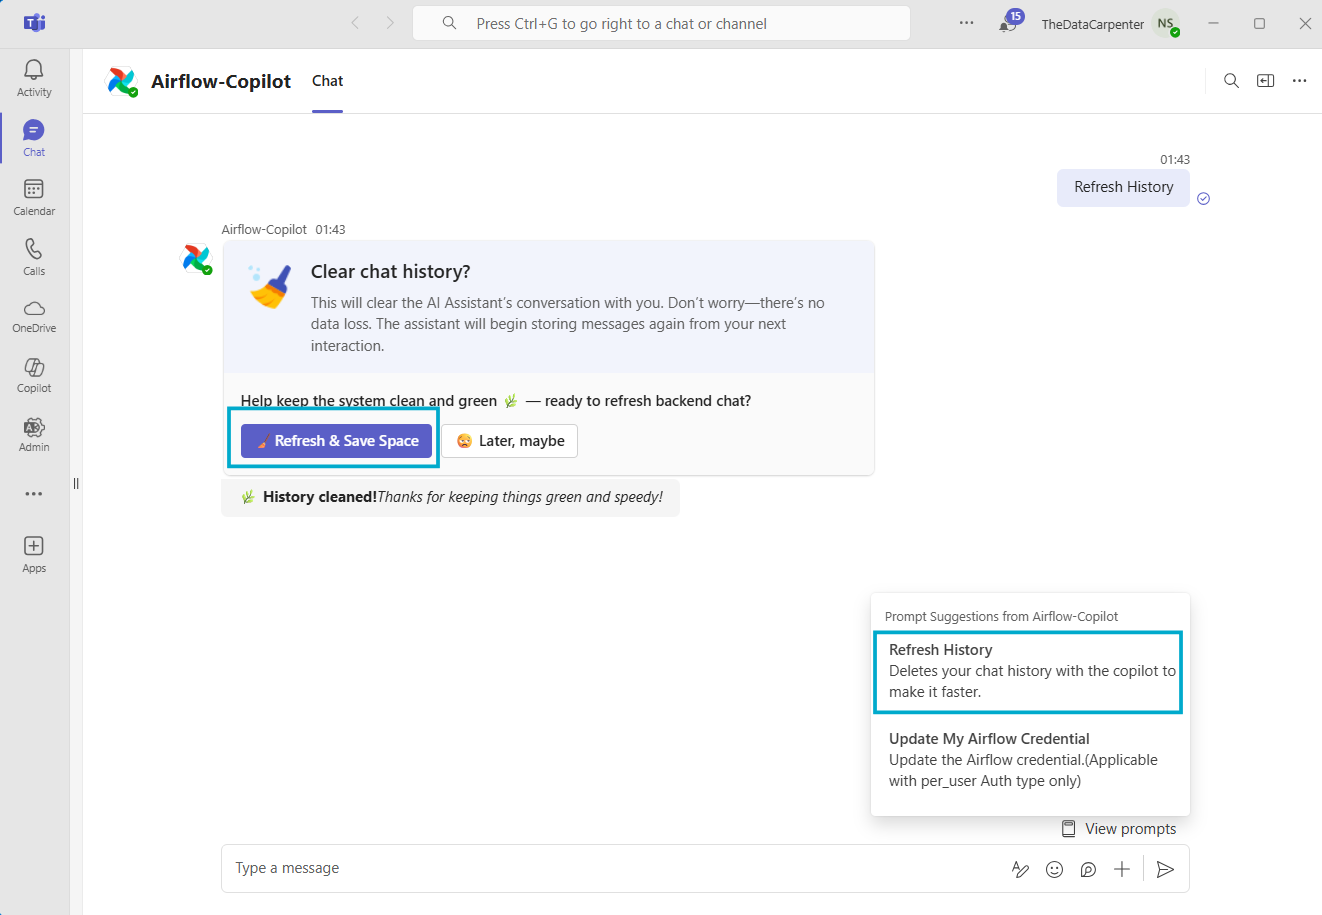
Task: Click the seen status icon beside sent message
Action: (x=1204, y=199)
